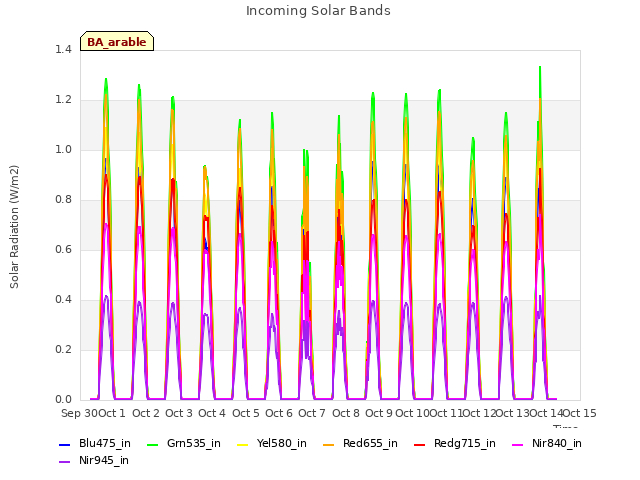
Task: Click the 0.4 y-axis tick label
Action: click(63, 300)
